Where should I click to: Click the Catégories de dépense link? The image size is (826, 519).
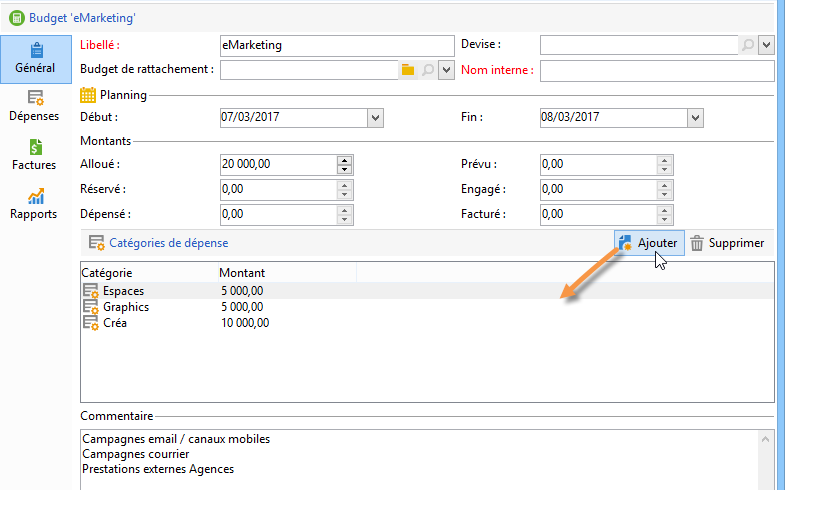(x=169, y=243)
